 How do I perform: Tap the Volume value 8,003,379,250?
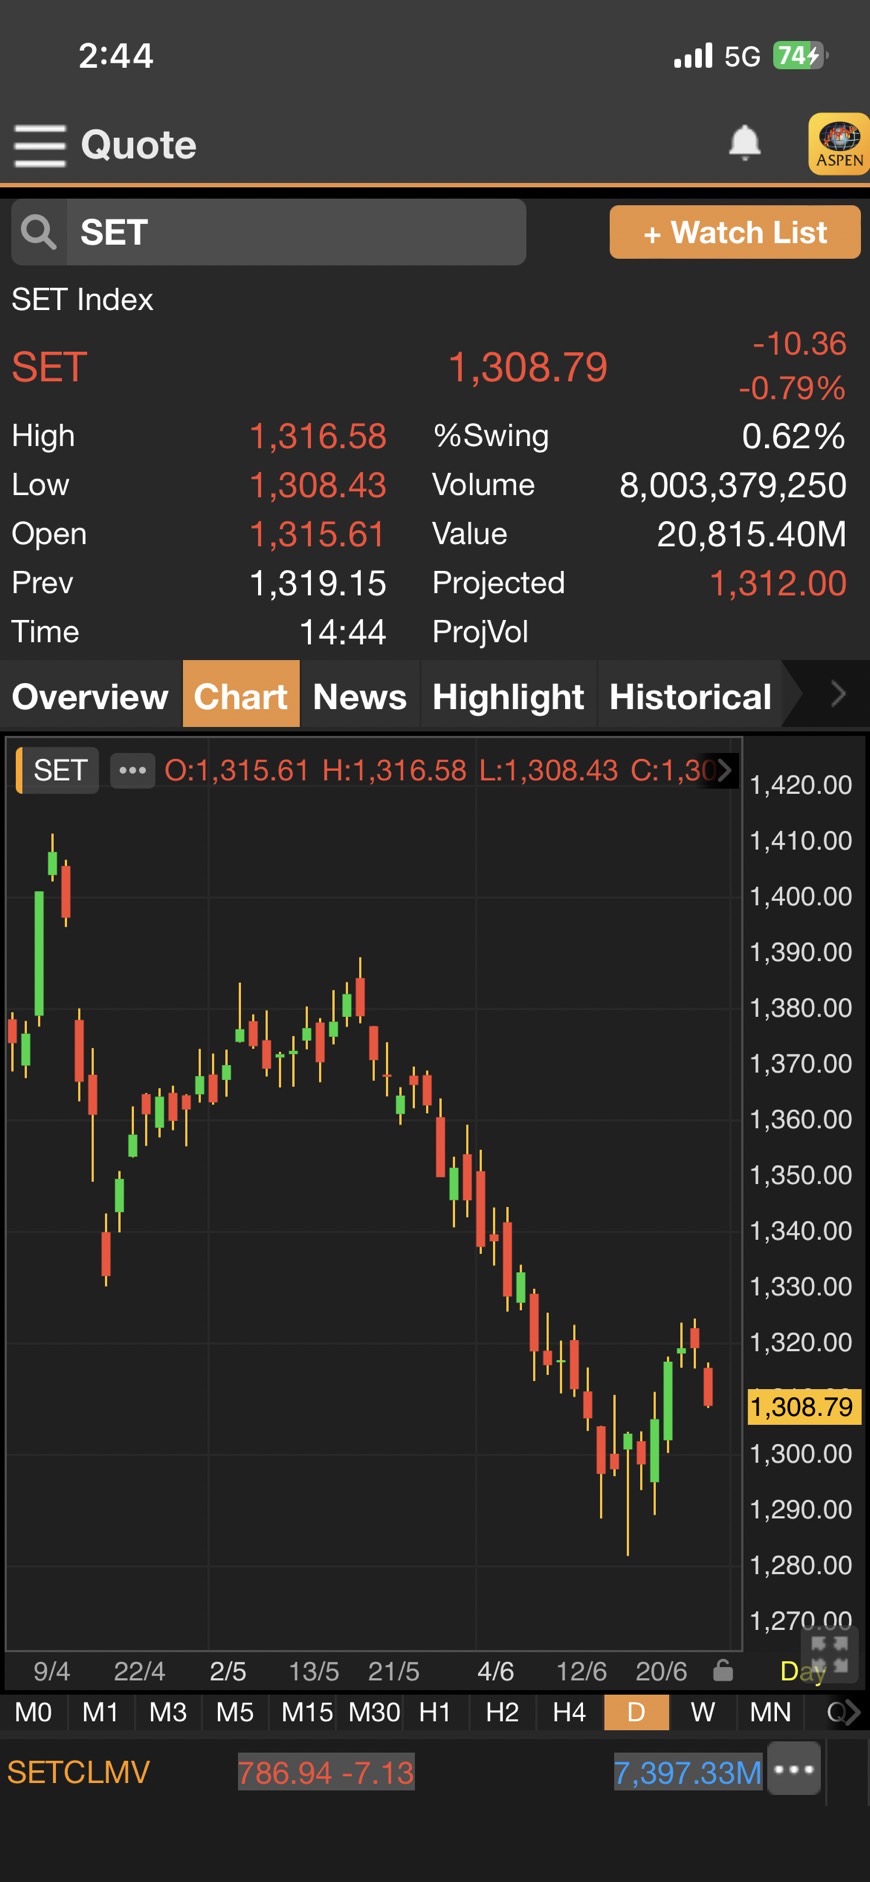733,485
